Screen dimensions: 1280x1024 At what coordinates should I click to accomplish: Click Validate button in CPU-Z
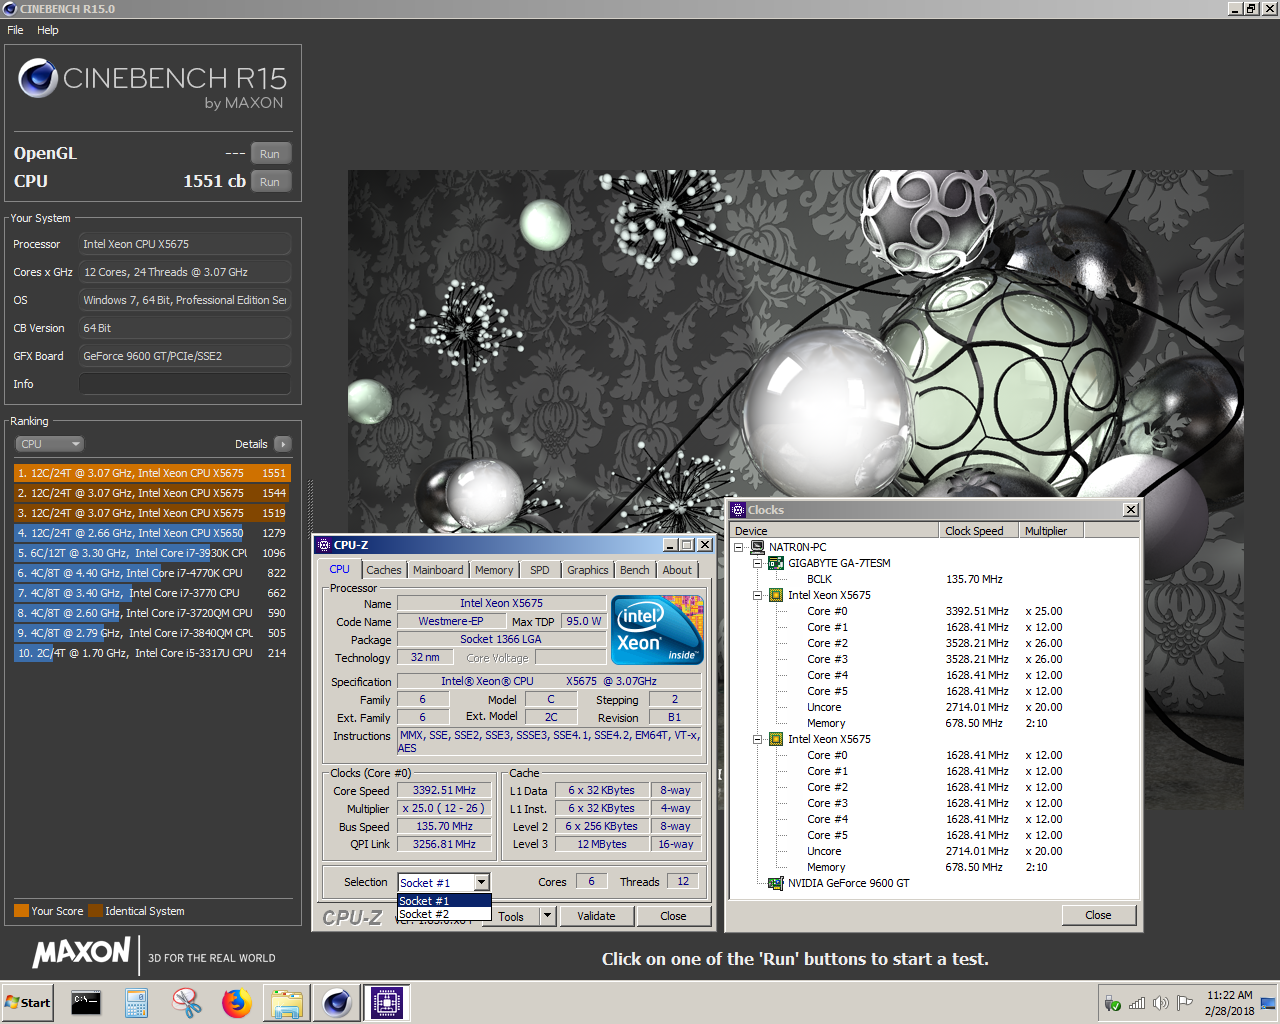(596, 916)
